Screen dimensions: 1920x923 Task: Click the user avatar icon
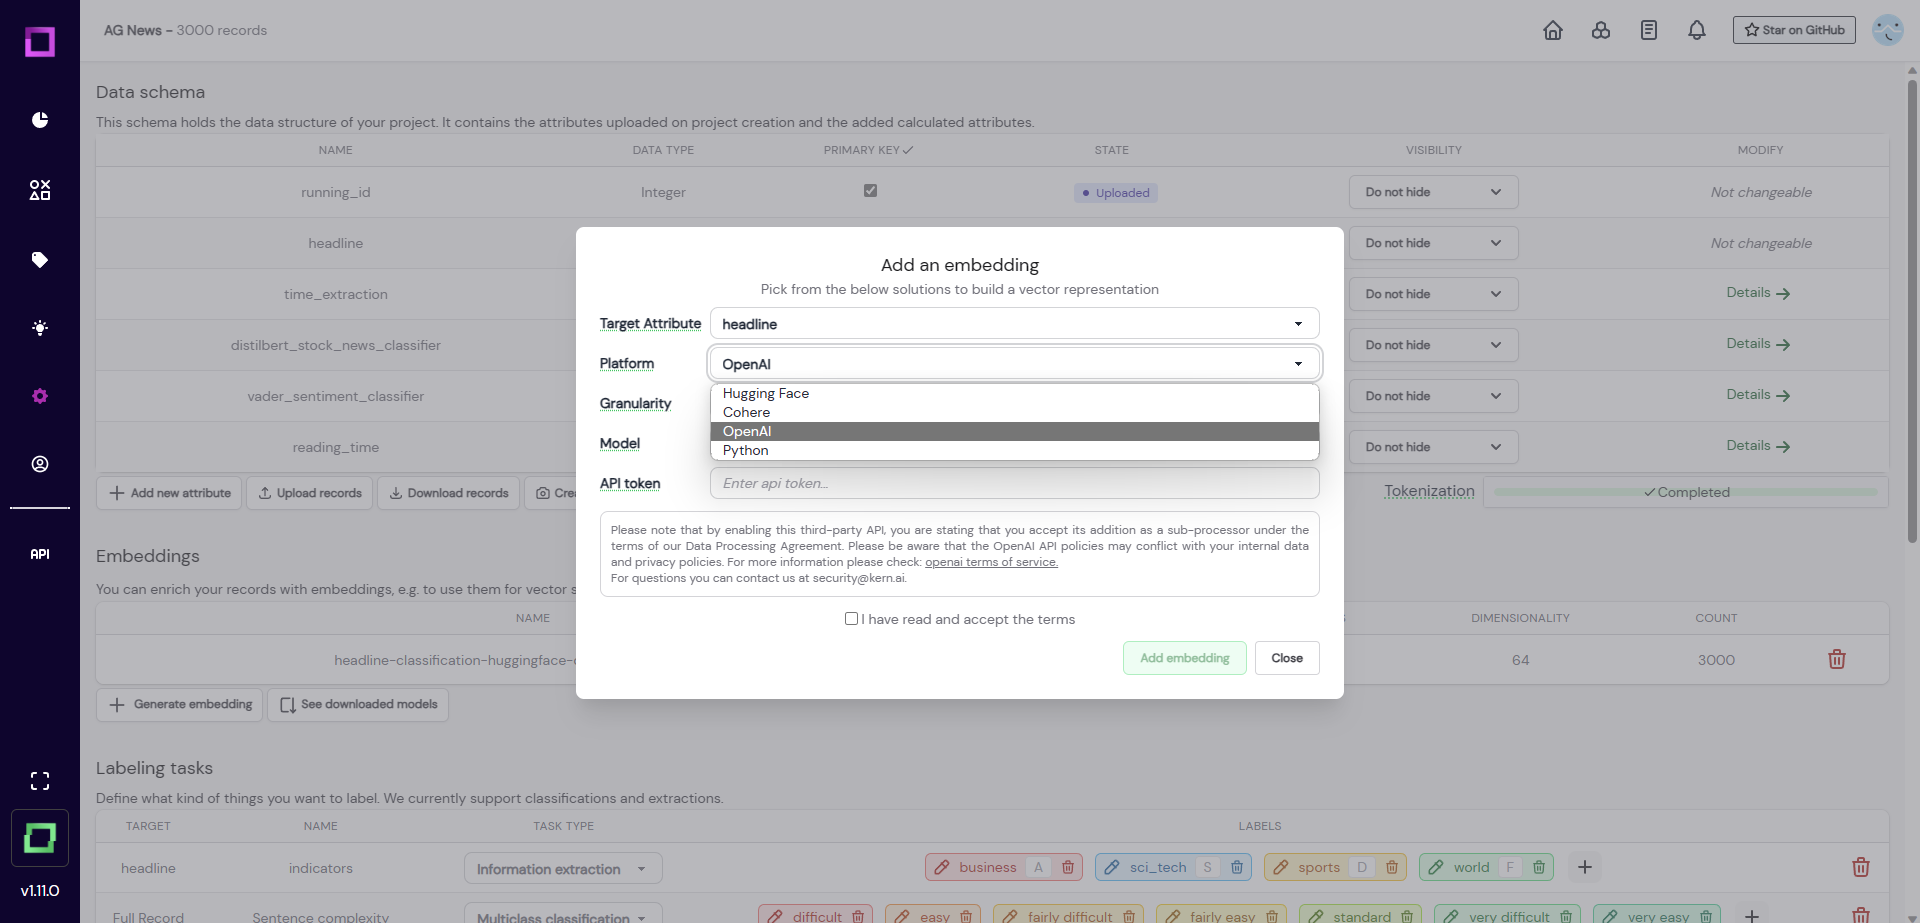pos(1888,30)
